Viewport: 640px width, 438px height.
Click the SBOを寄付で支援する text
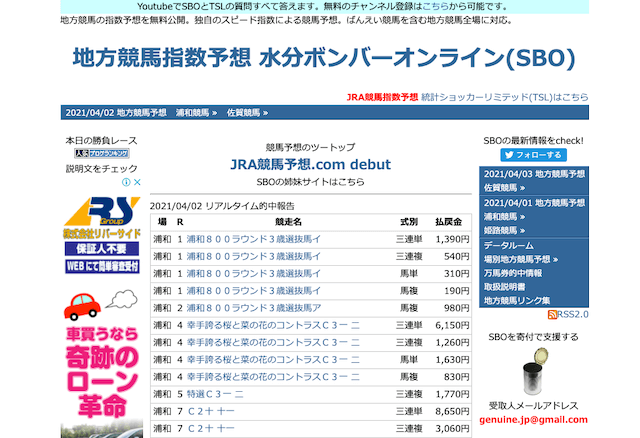point(533,337)
